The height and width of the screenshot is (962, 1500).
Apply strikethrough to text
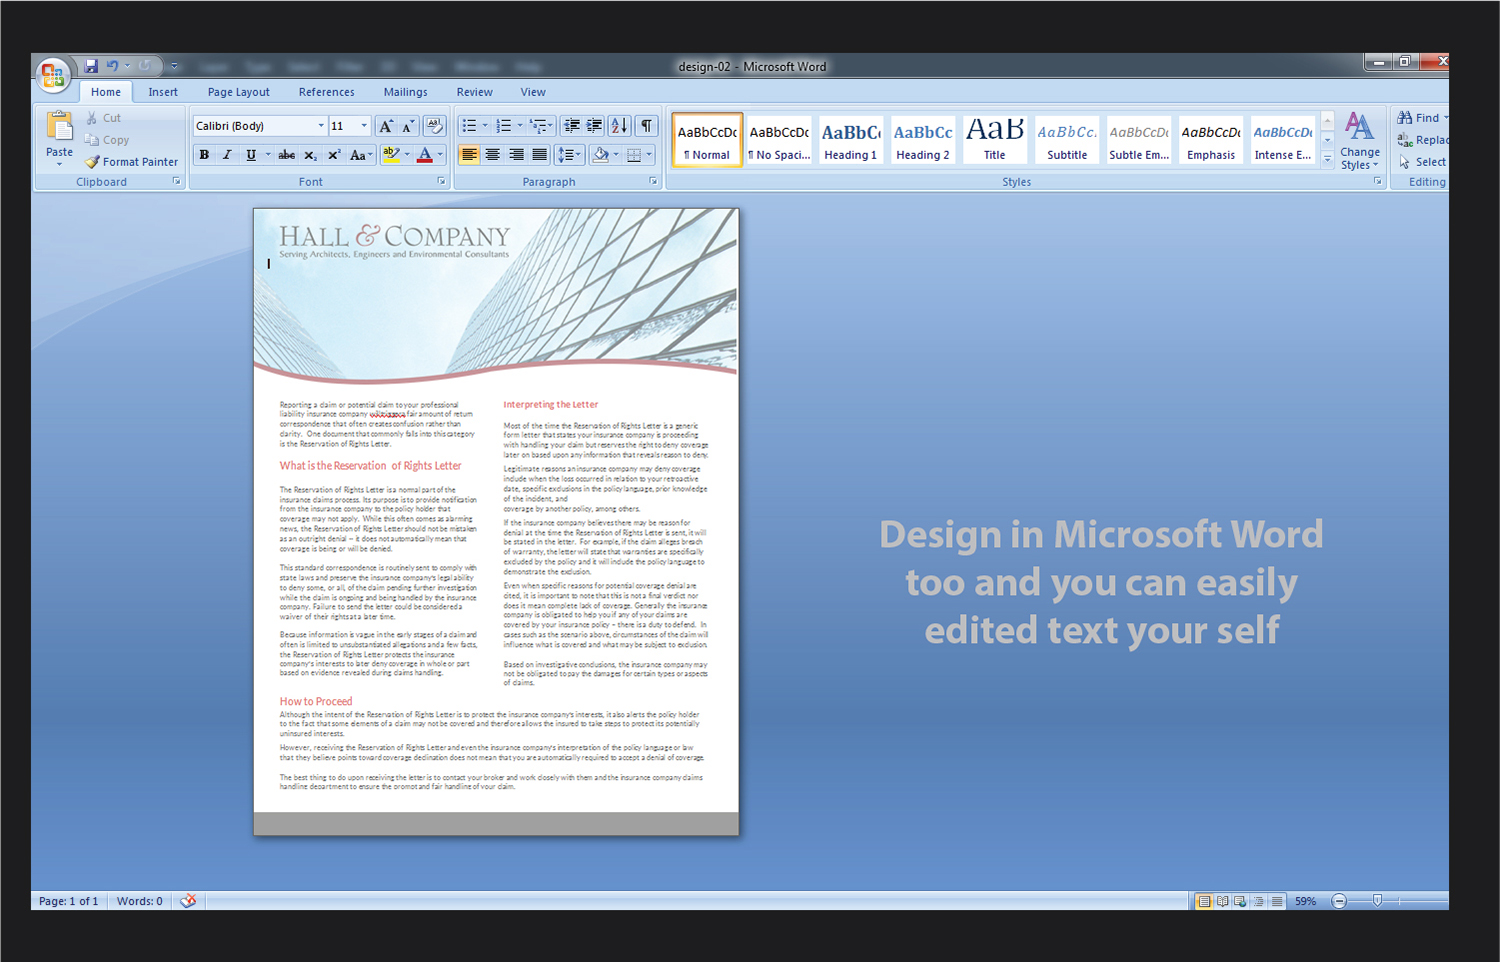(x=287, y=155)
